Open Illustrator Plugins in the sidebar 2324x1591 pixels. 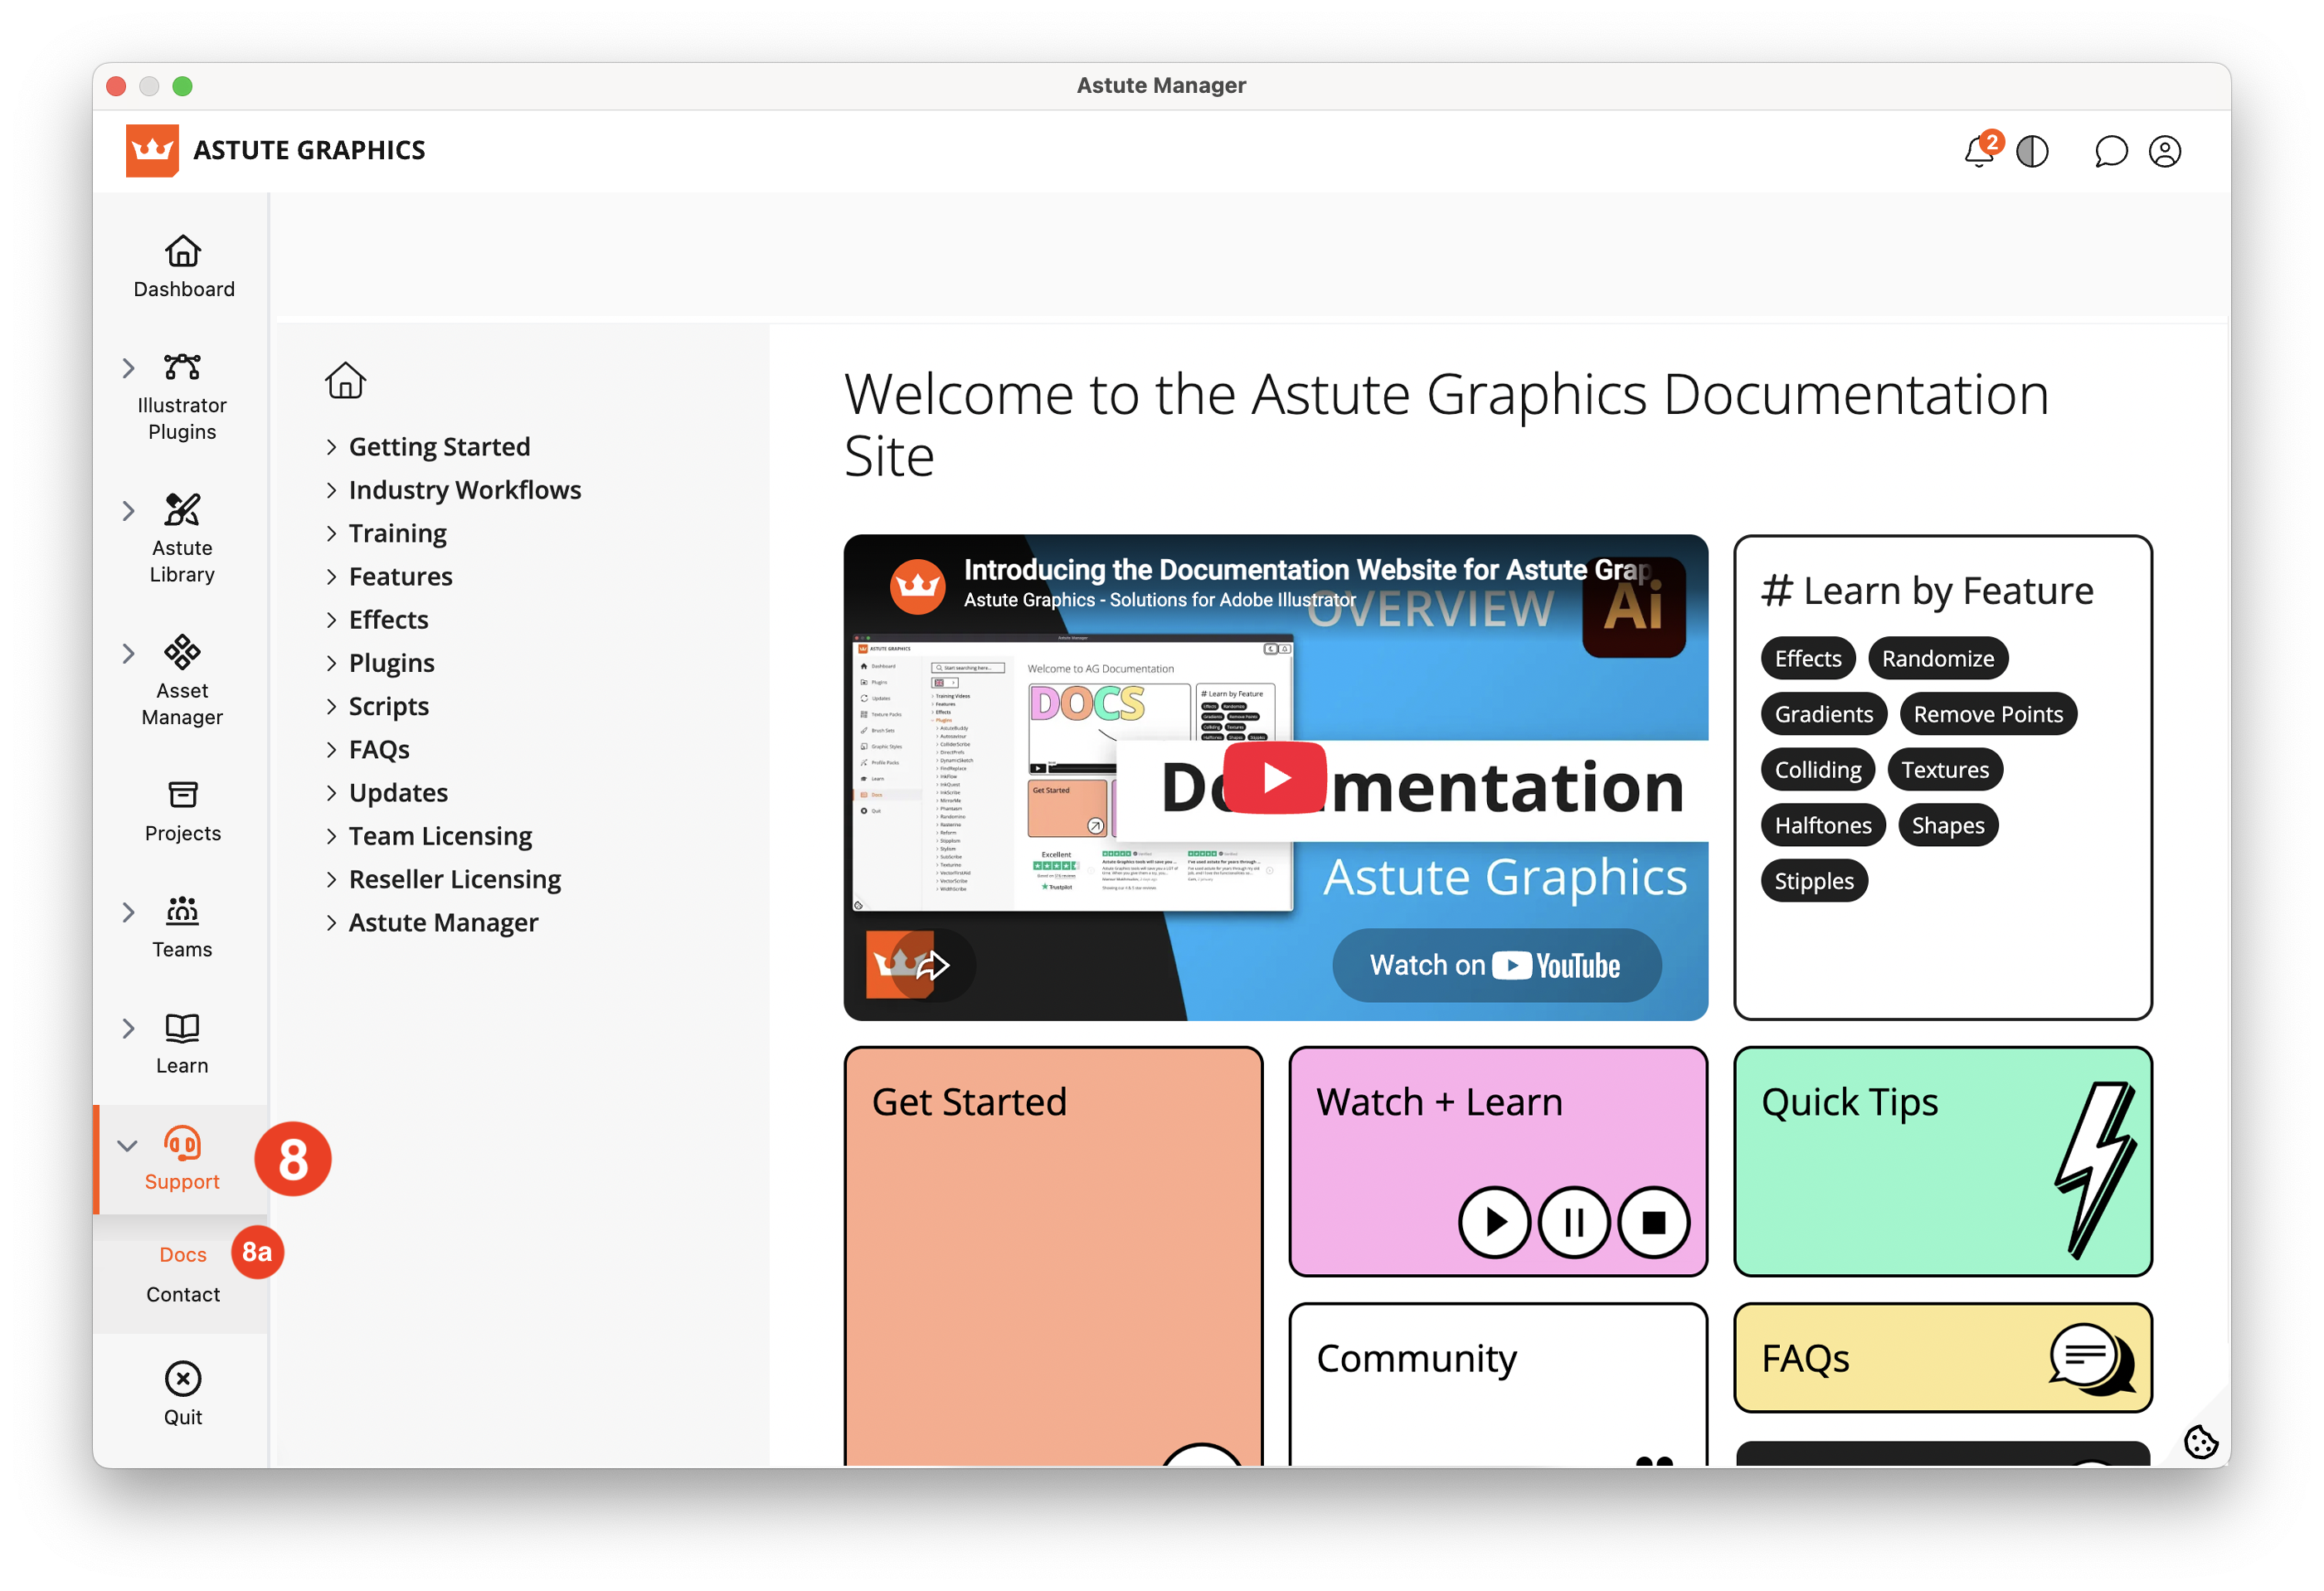(182, 396)
